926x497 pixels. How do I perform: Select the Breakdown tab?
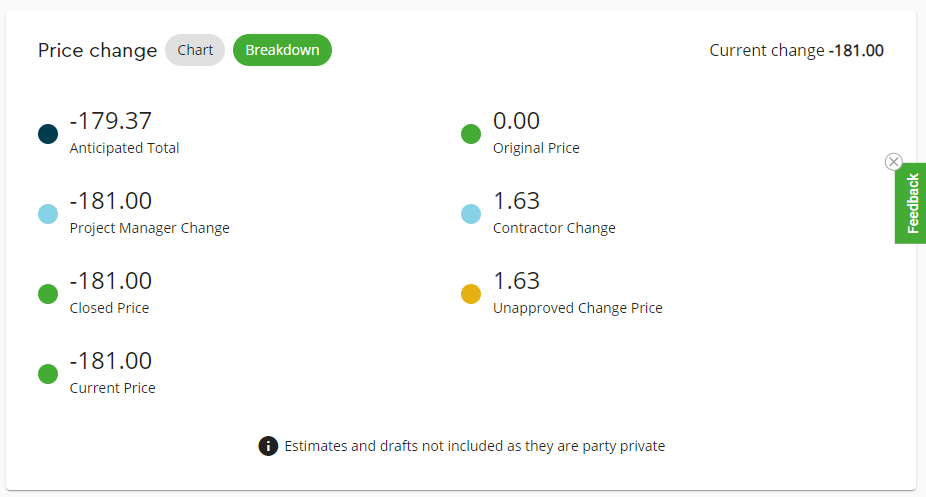coord(282,50)
